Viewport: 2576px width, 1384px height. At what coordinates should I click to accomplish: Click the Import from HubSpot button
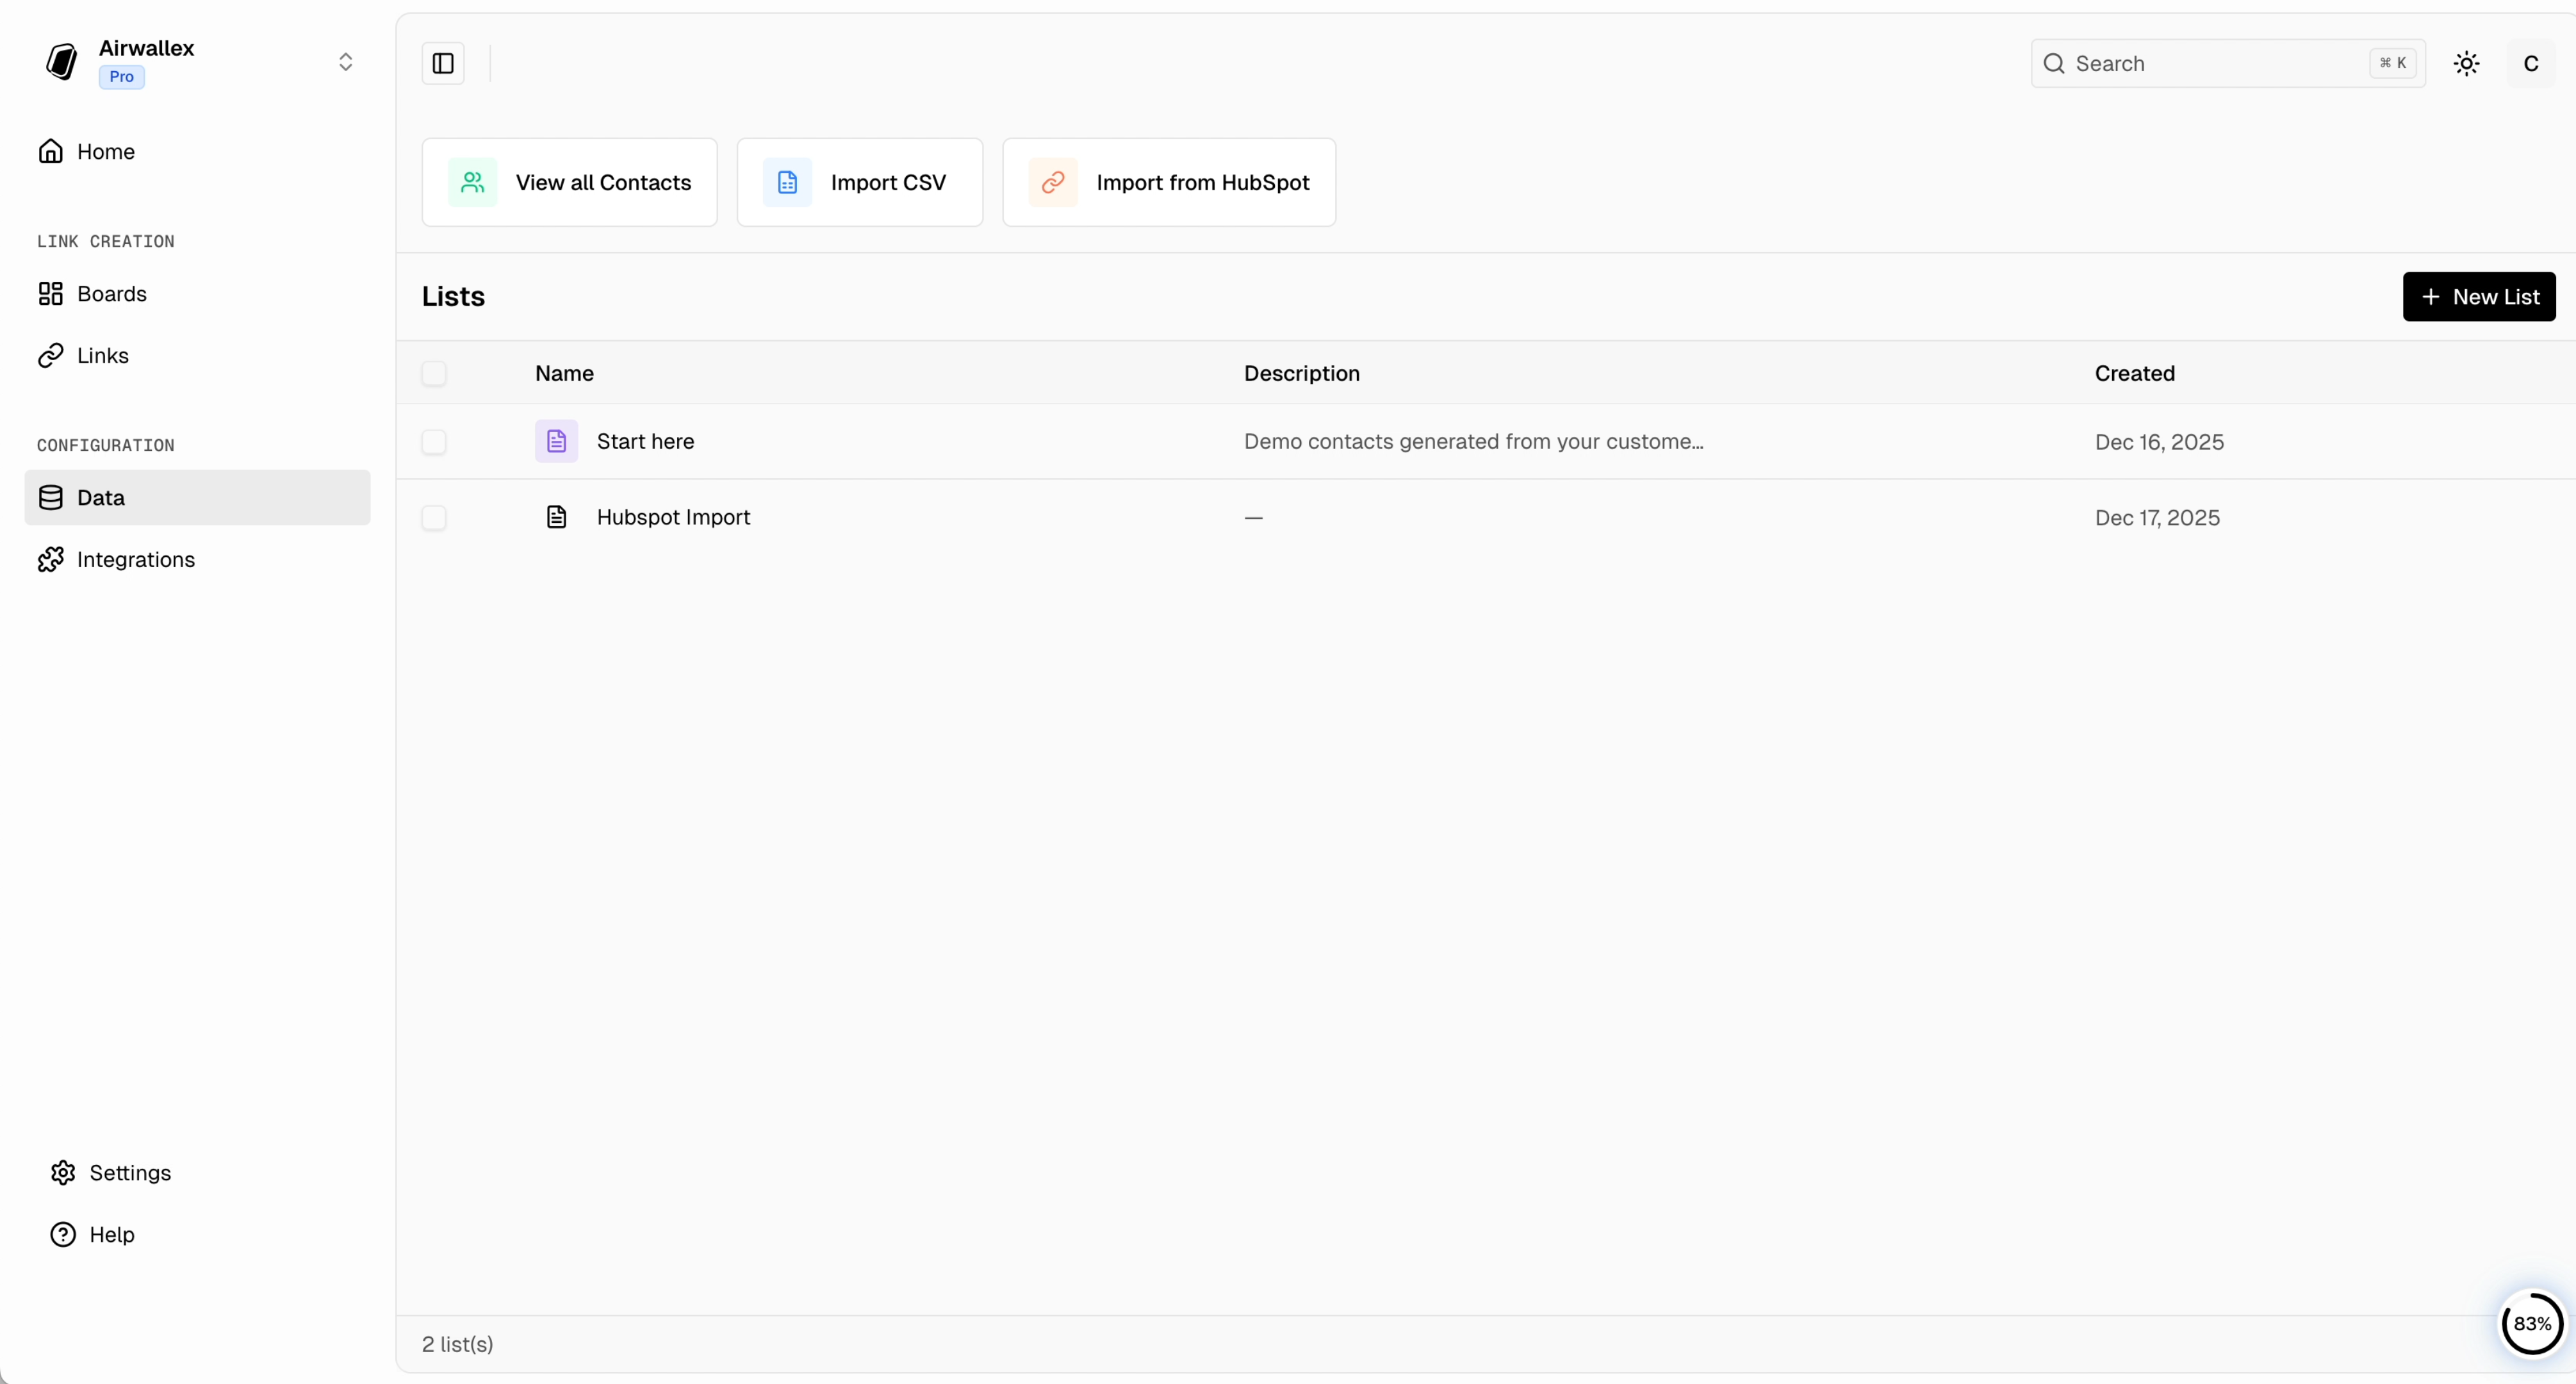(x=1169, y=182)
